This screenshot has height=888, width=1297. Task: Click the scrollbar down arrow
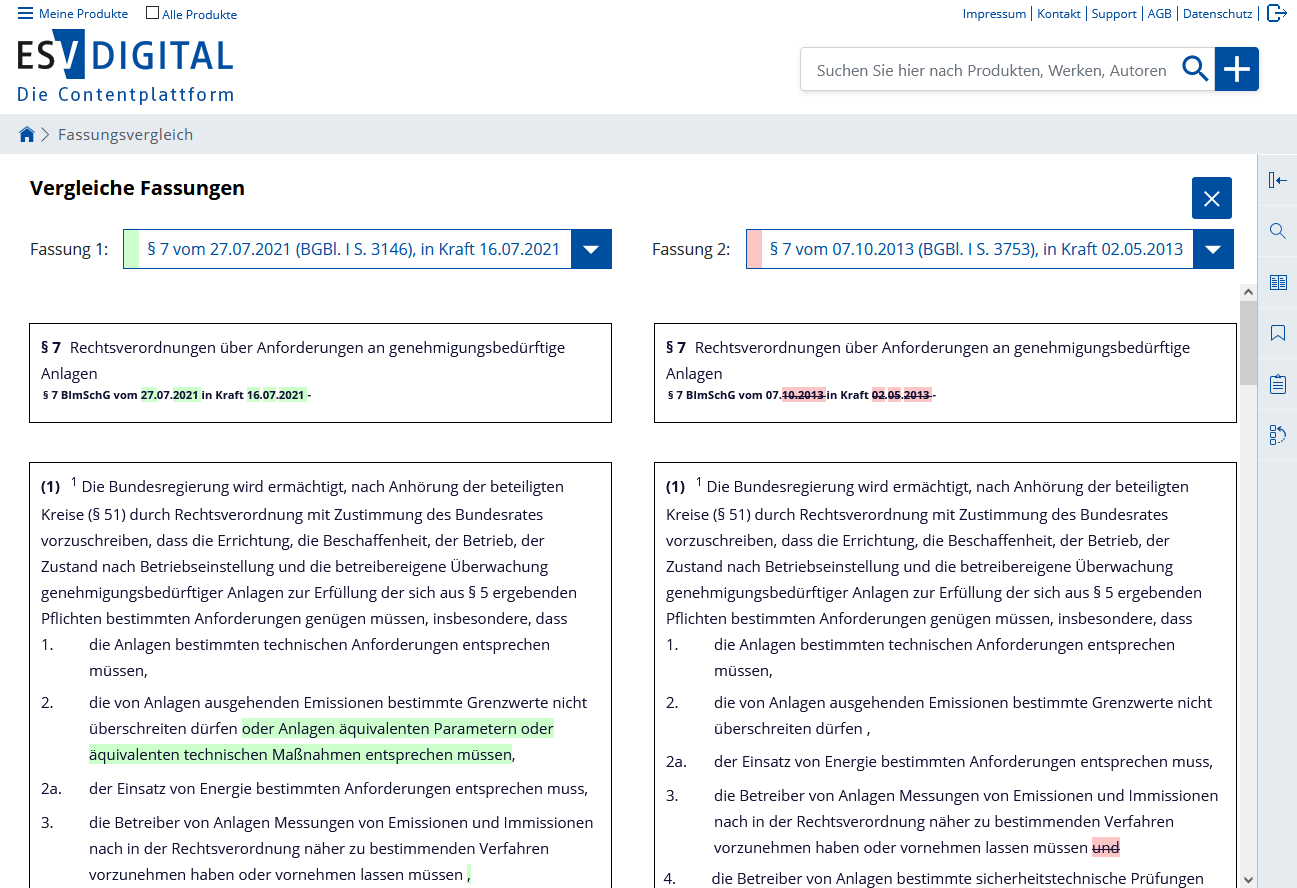[1247, 879]
